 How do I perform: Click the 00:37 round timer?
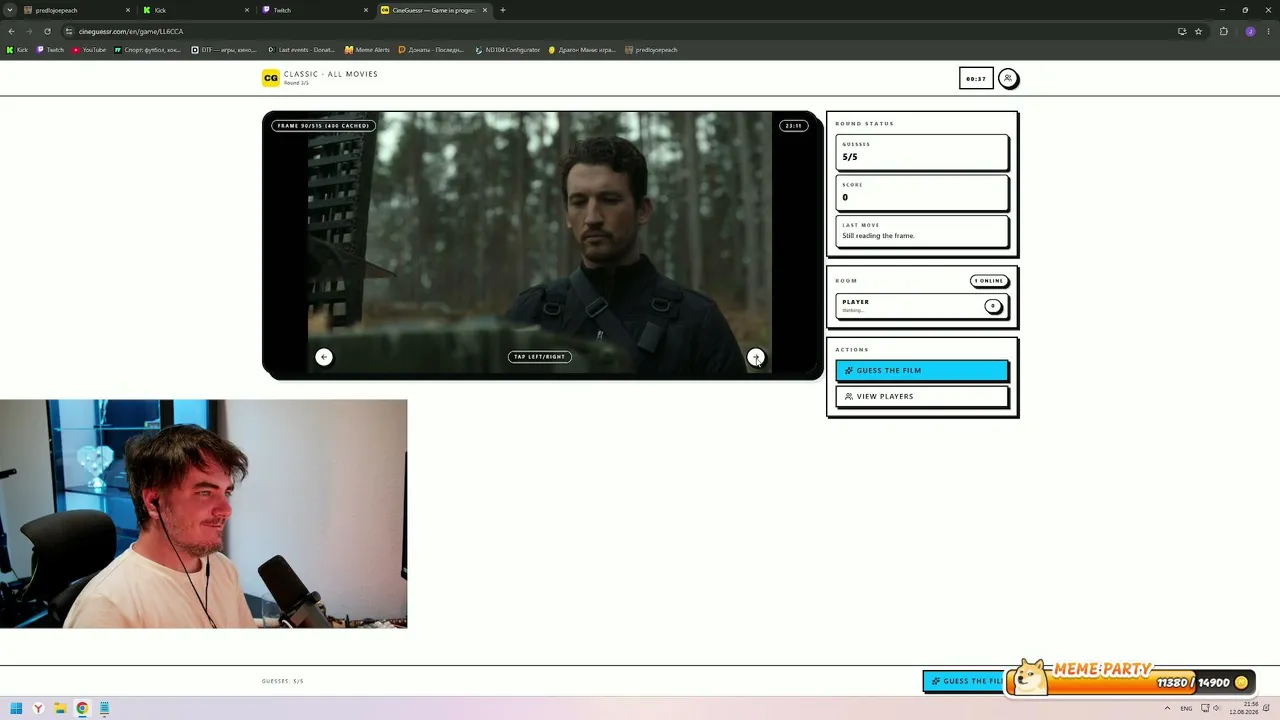pyautogui.click(x=976, y=78)
